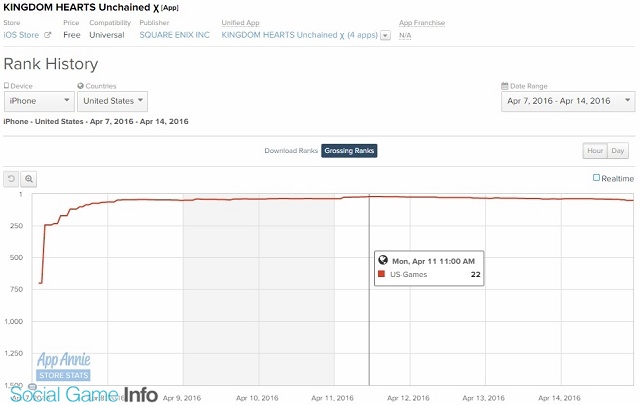Click the magnifier zoom icon above chart
The height and width of the screenshot is (405, 640).
click(29, 179)
